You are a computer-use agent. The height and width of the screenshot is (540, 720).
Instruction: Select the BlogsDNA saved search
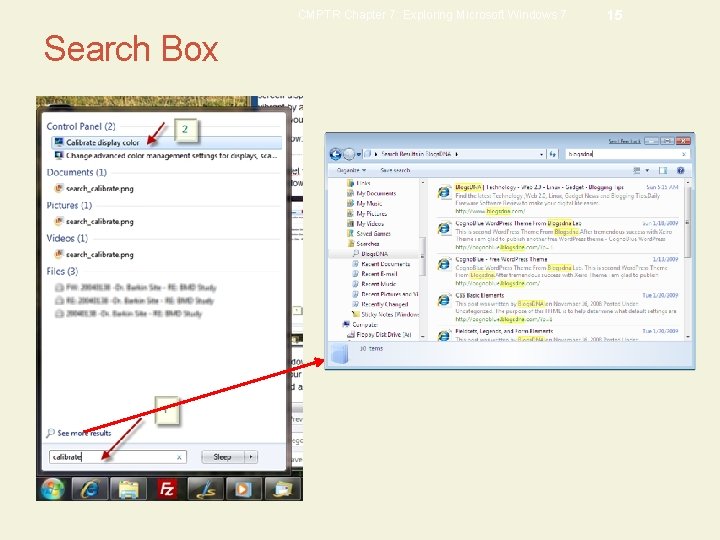pyautogui.click(x=374, y=254)
